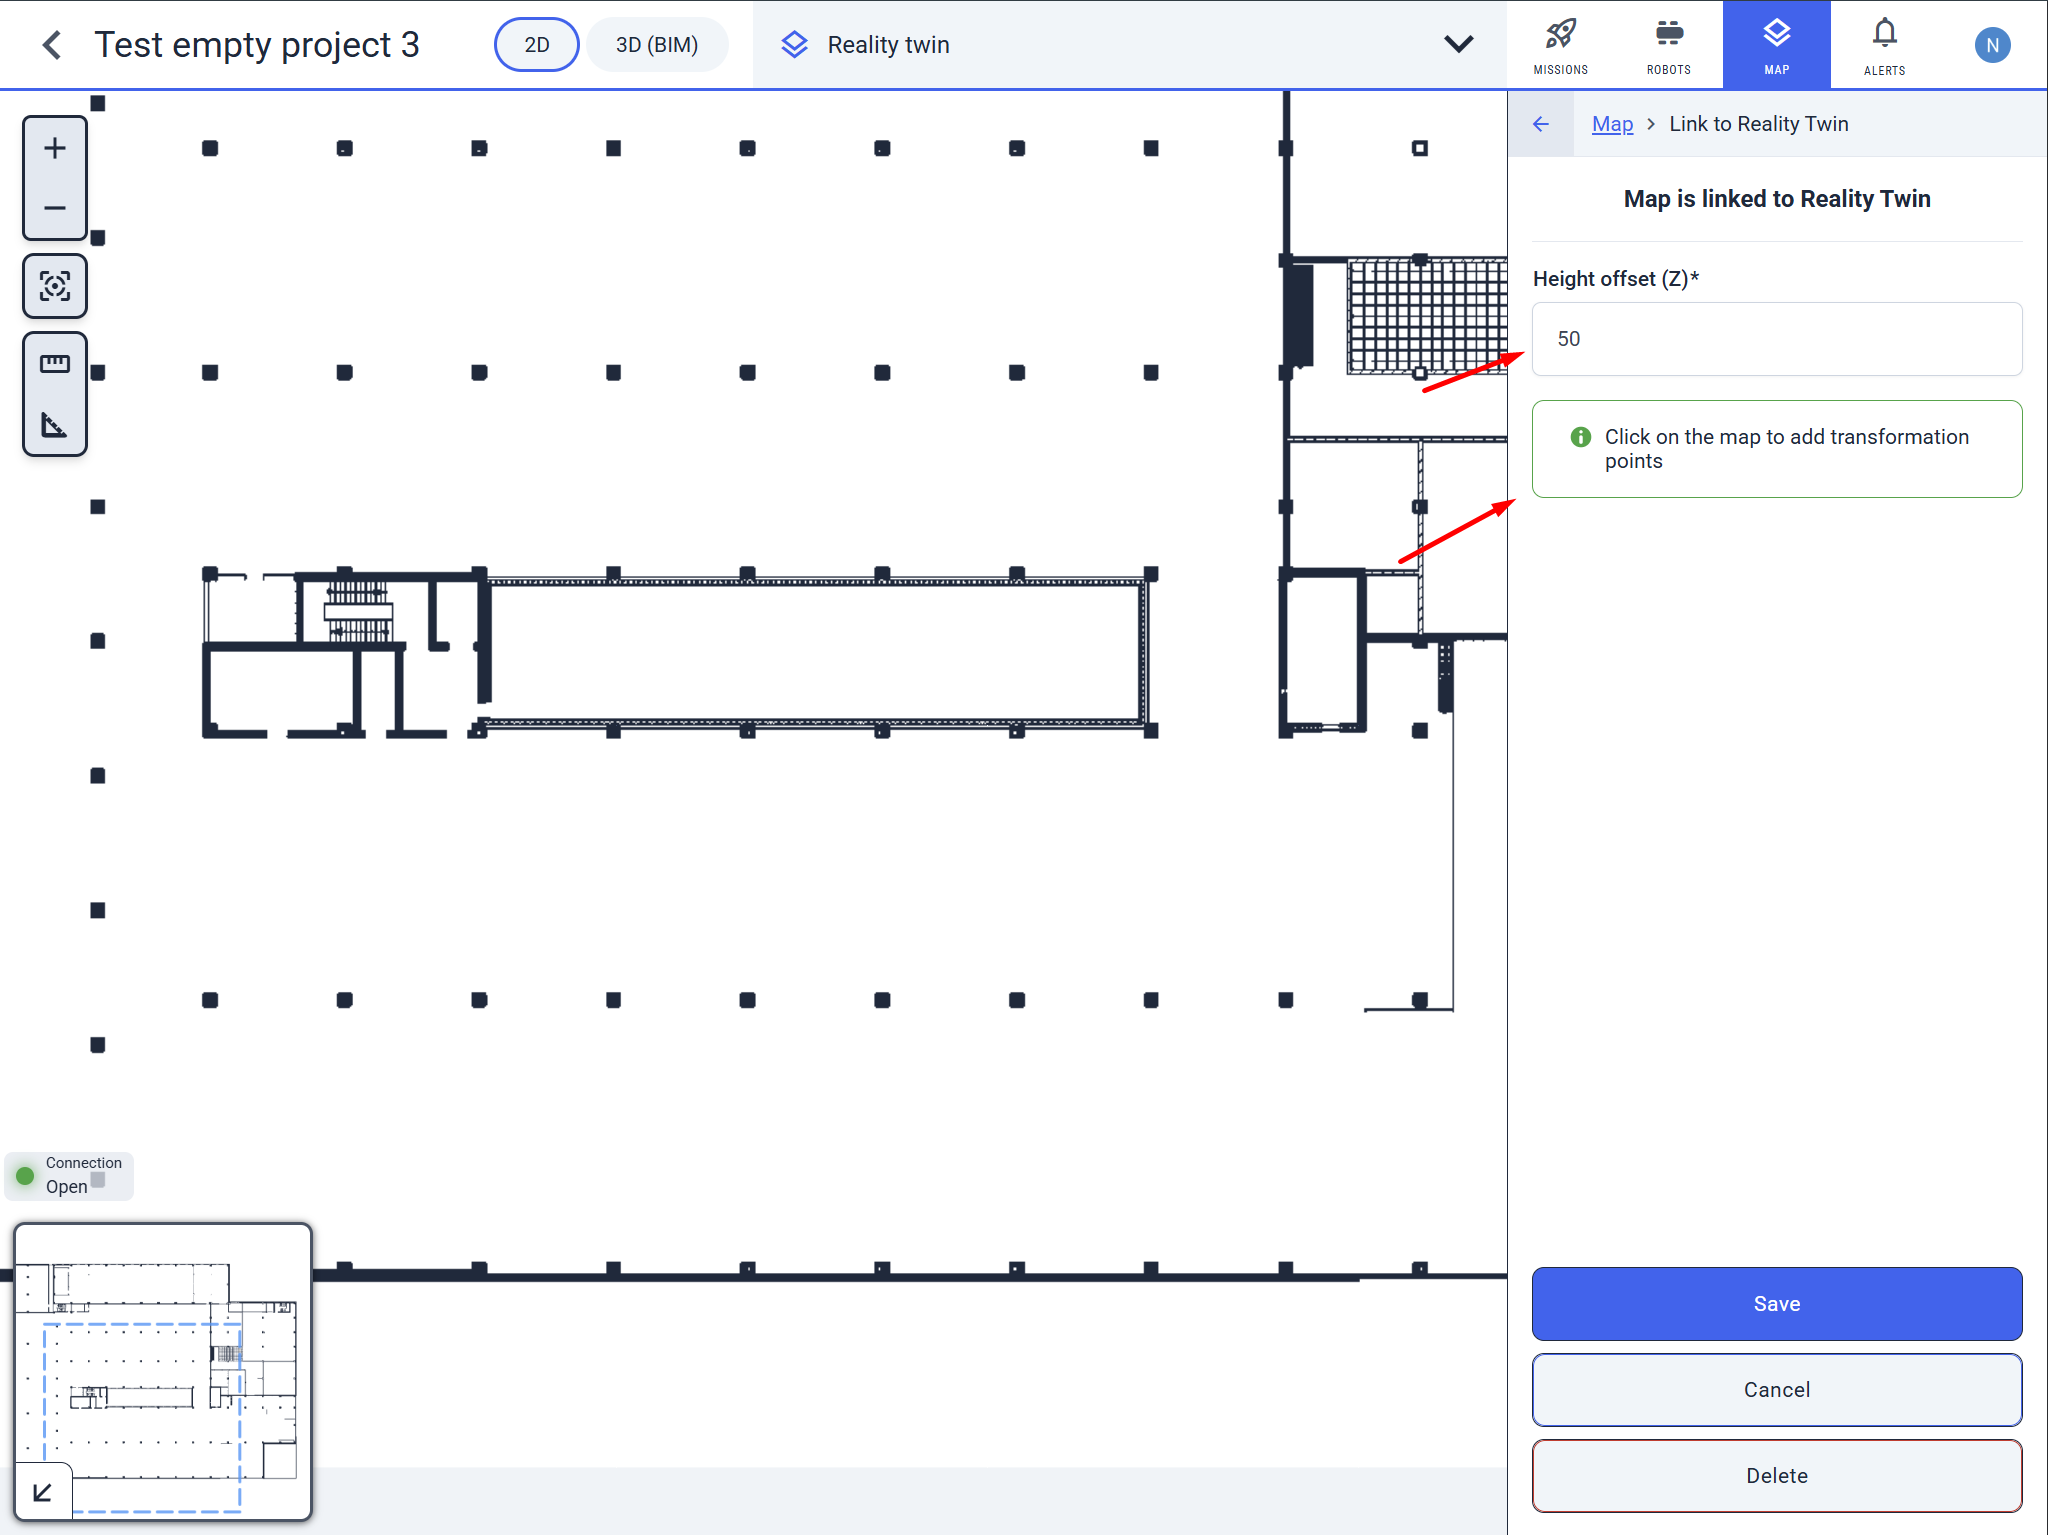Open Alerts bell icon
Image resolution: width=2048 pixels, height=1535 pixels.
(1884, 45)
